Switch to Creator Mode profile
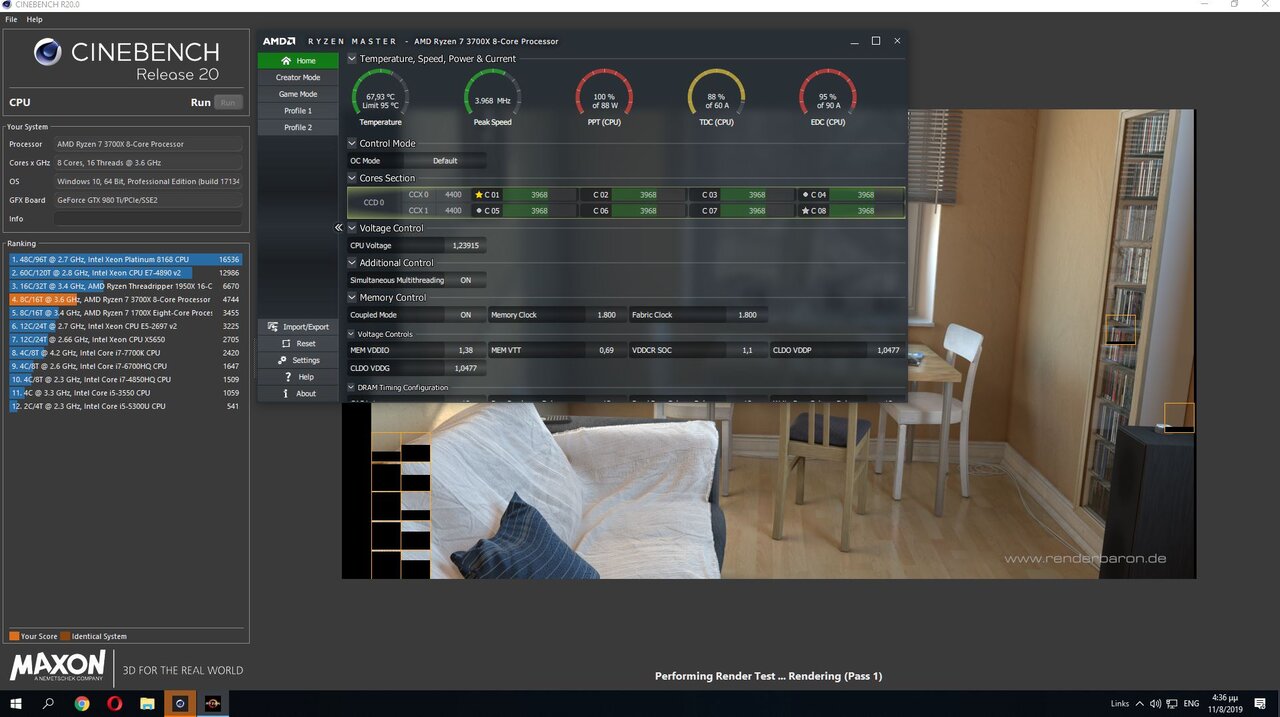This screenshot has height=717, width=1280. pos(298,77)
